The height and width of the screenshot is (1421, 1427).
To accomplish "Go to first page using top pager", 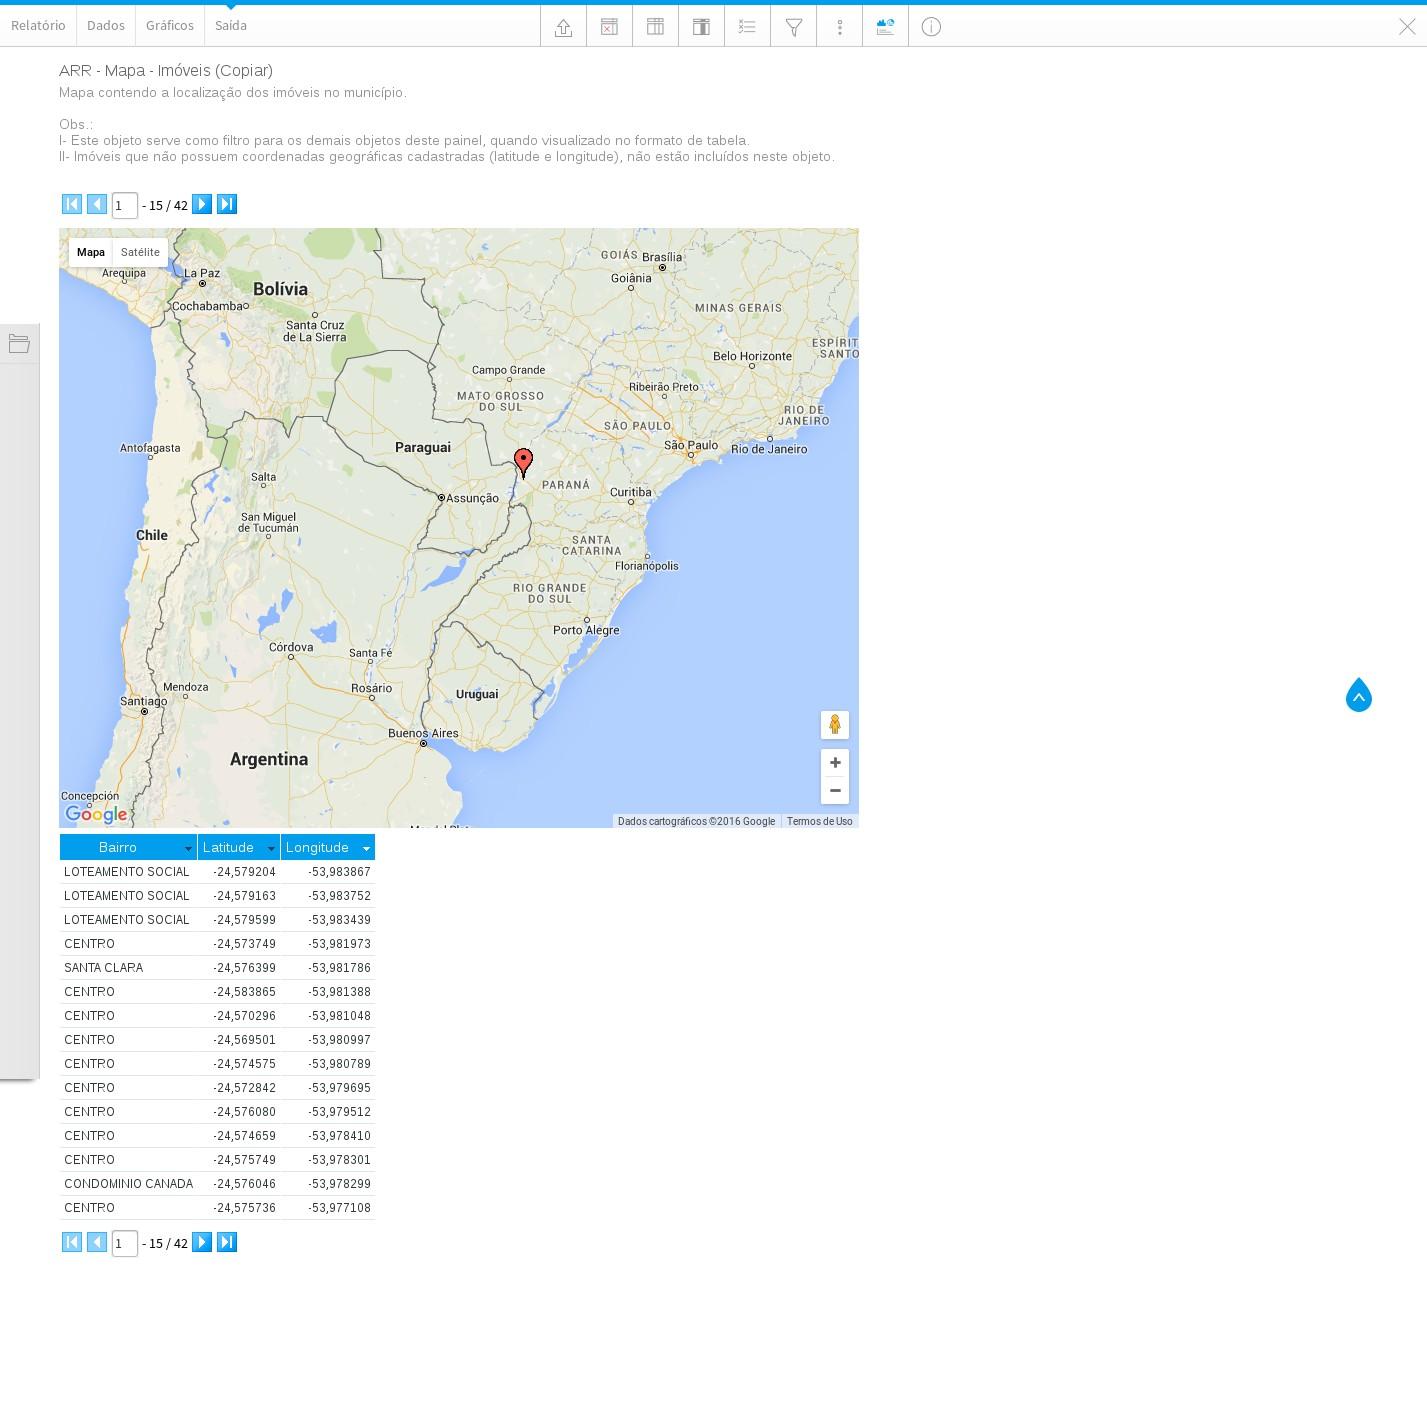I will coord(72,204).
